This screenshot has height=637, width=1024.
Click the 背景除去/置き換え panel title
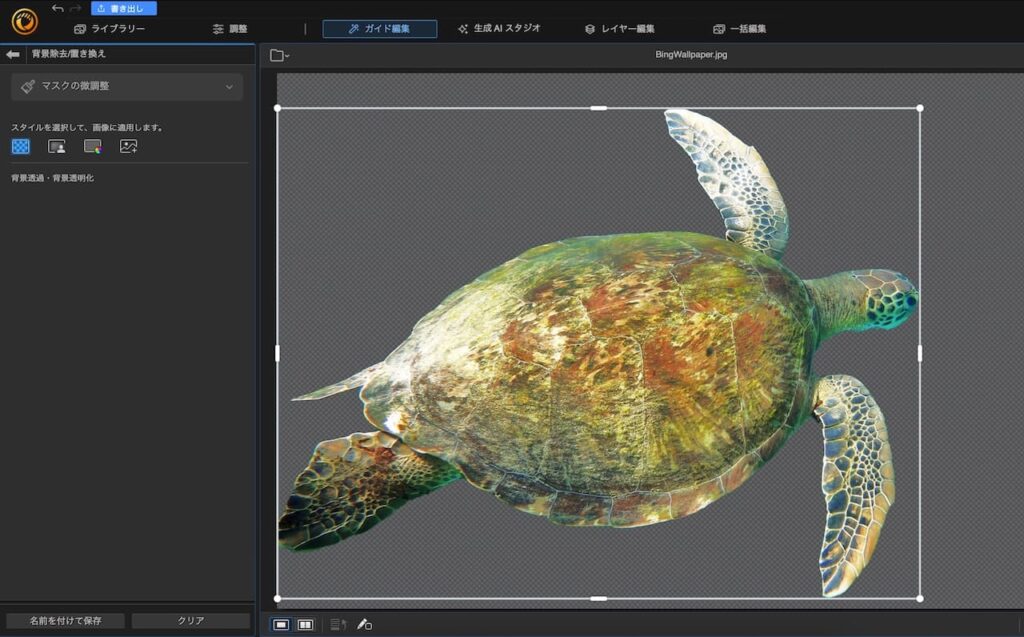[69, 54]
